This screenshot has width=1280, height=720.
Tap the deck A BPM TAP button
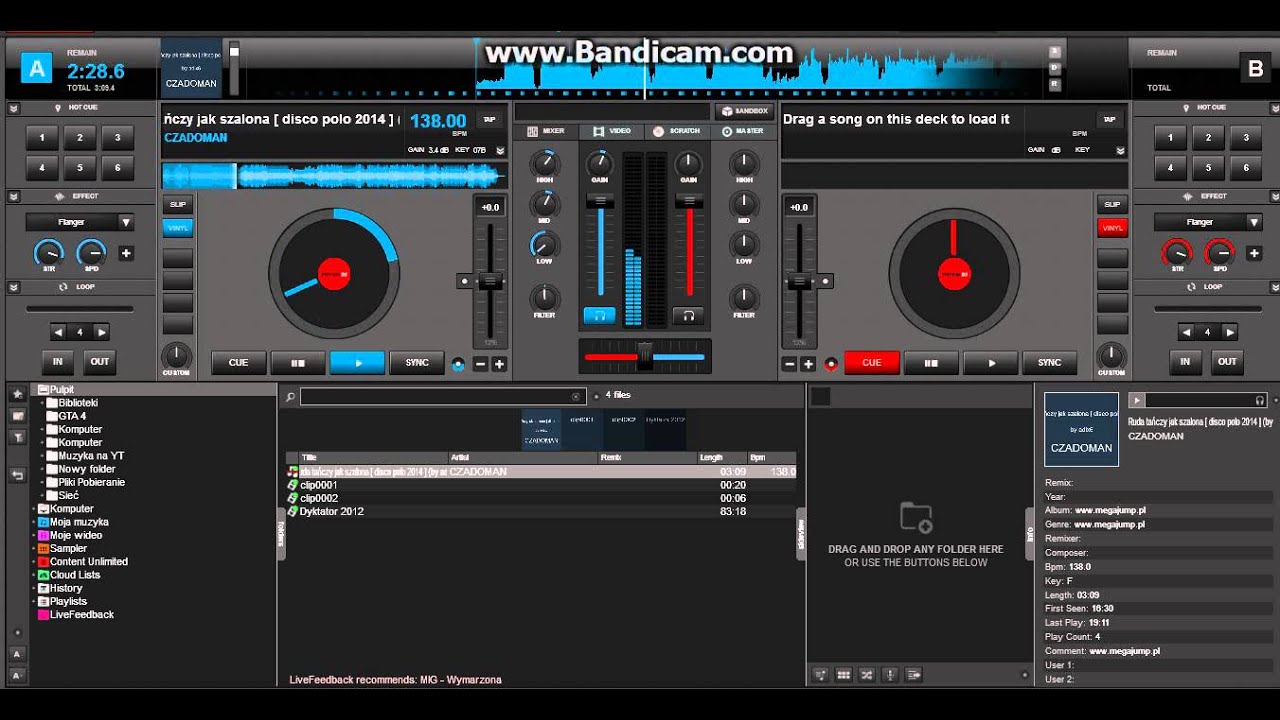489,120
